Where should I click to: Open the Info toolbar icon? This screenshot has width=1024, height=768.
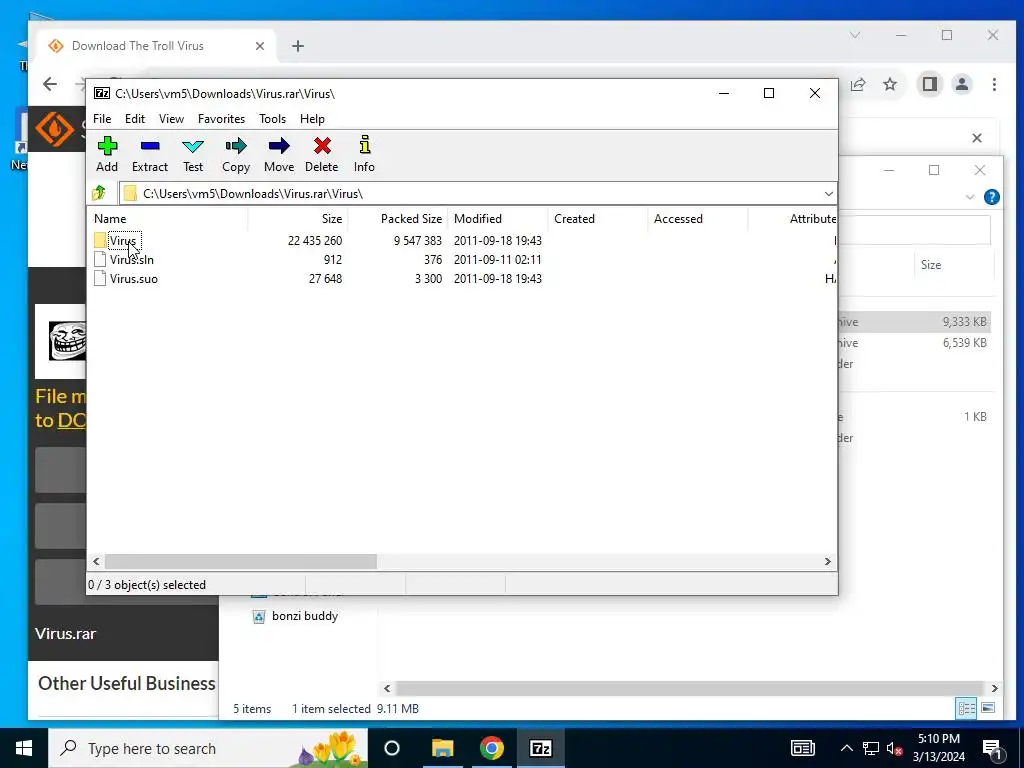point(364,155)
